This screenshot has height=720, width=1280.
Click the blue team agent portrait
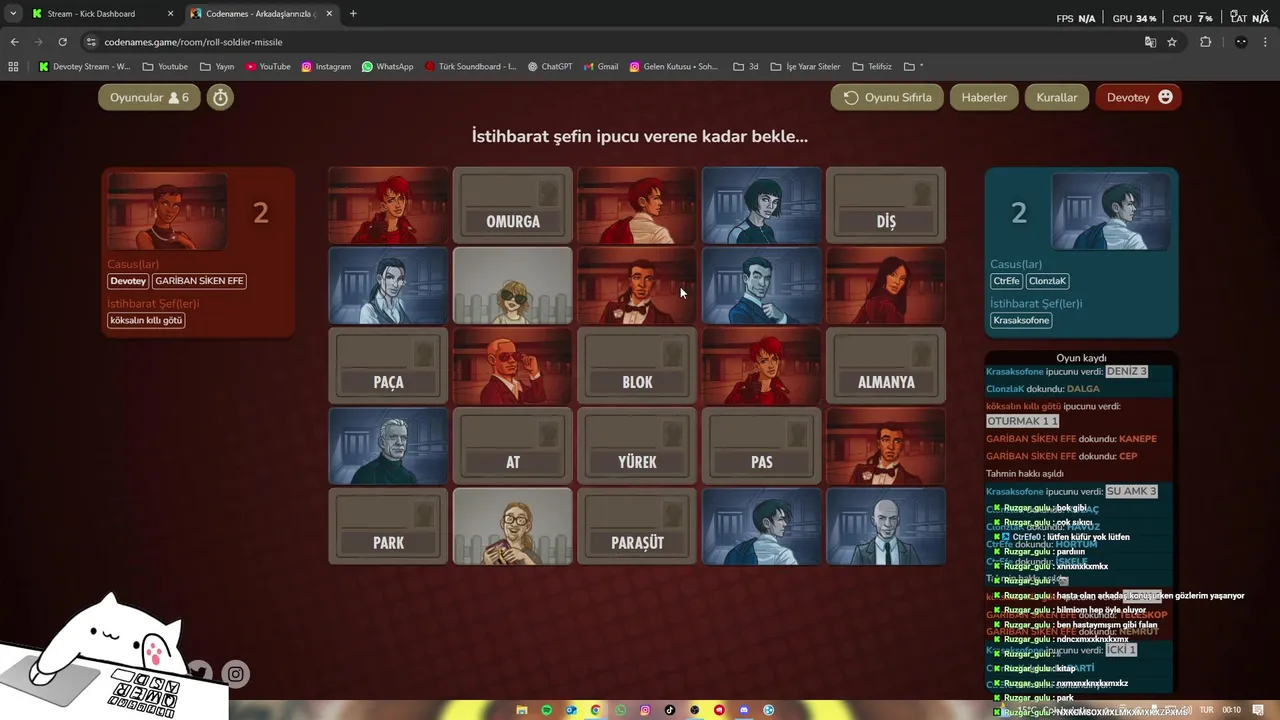click(x=1110, y=212)
